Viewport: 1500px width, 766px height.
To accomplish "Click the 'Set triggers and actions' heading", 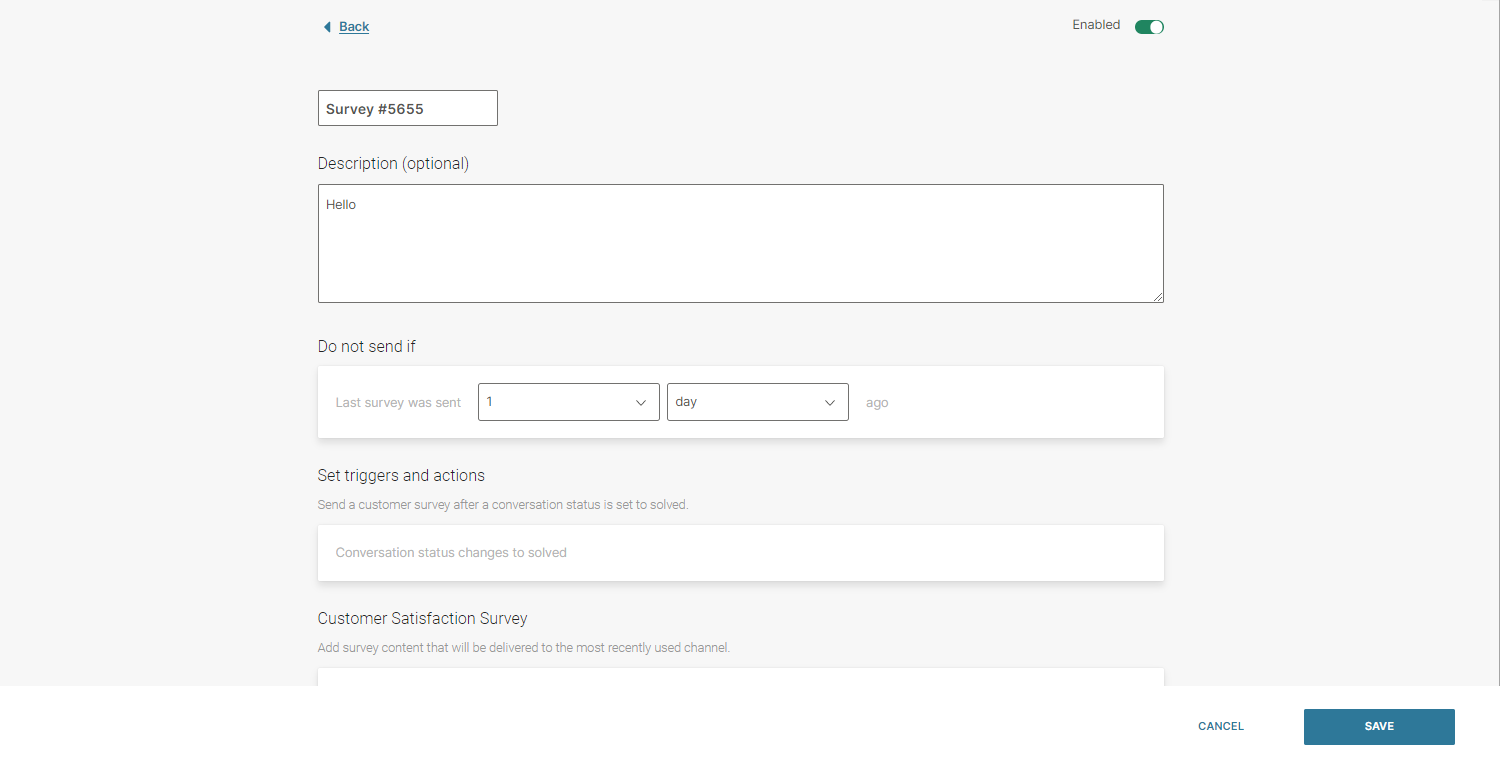I will (x=401, y=476).
